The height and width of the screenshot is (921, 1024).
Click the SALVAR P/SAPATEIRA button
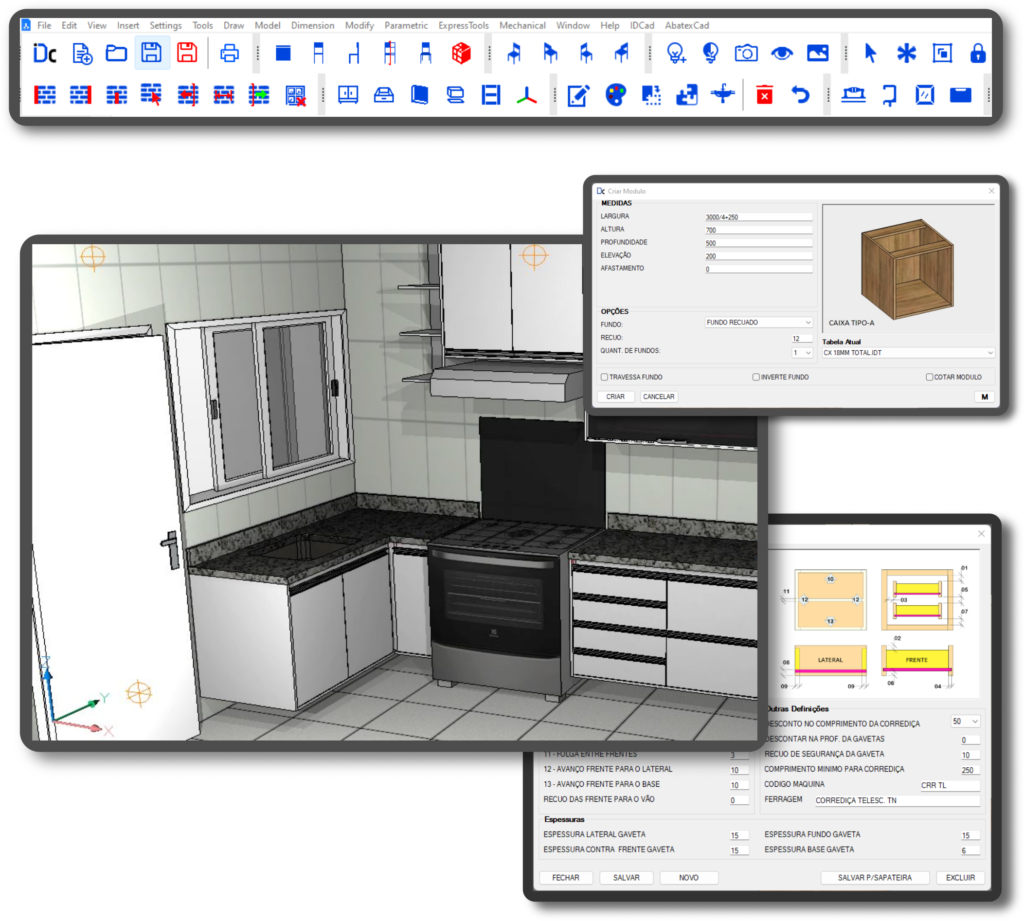tap(874, 878)
